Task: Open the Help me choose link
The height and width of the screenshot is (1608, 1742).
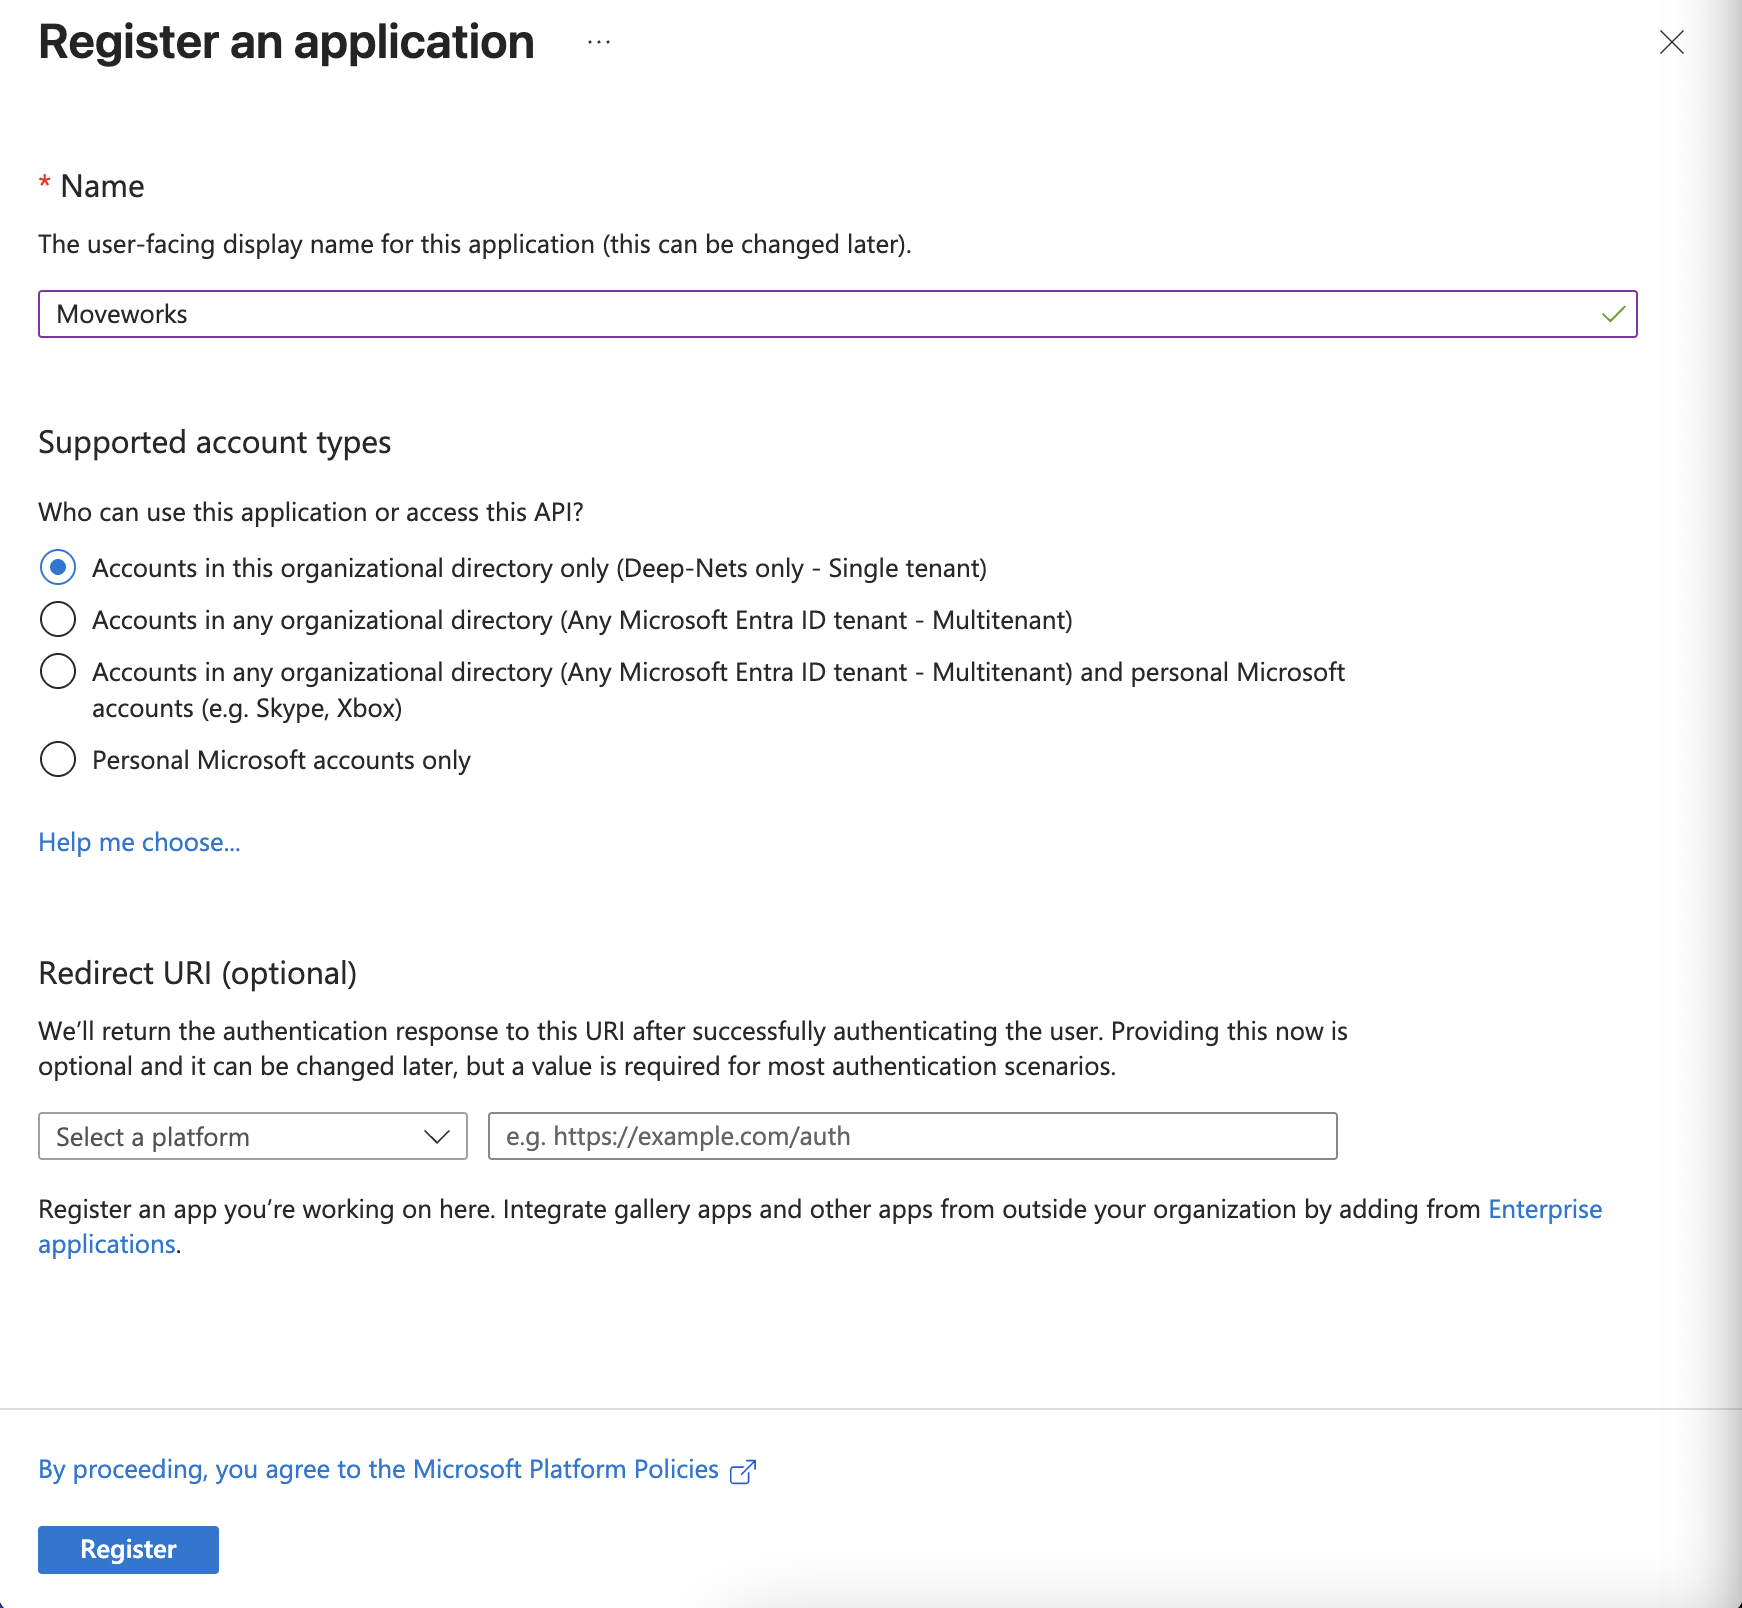Action: point(139,842)
